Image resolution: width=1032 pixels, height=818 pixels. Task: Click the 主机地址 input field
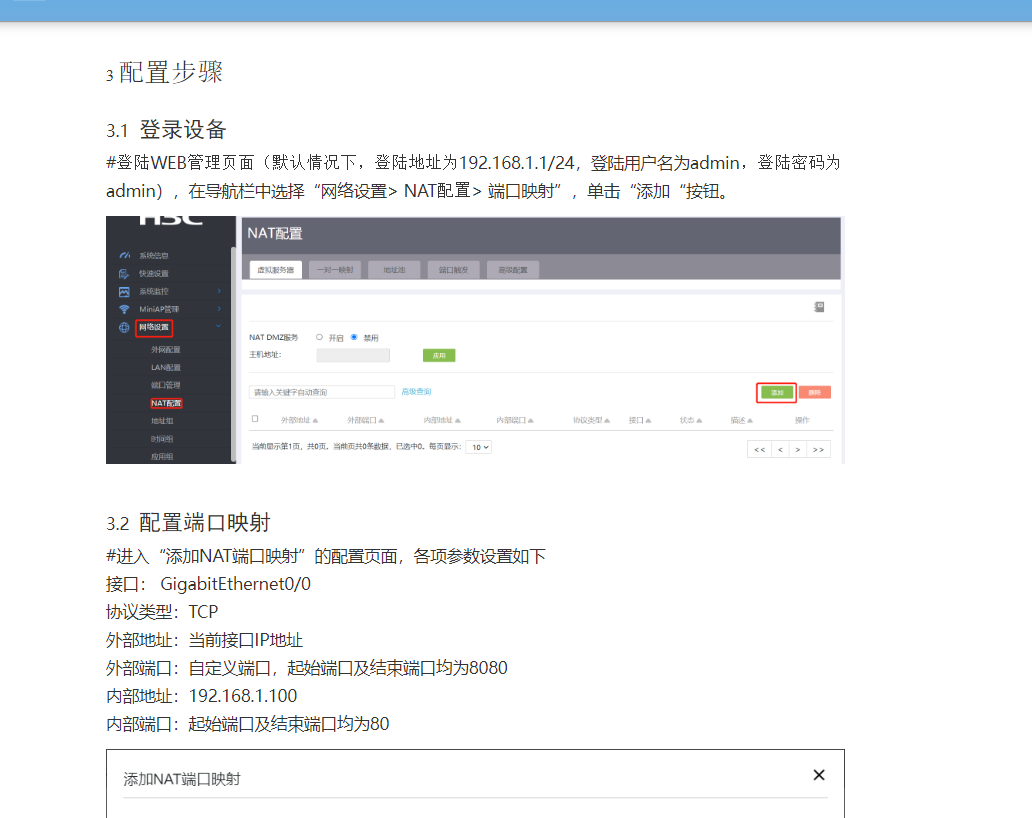[x=353, y=355]
